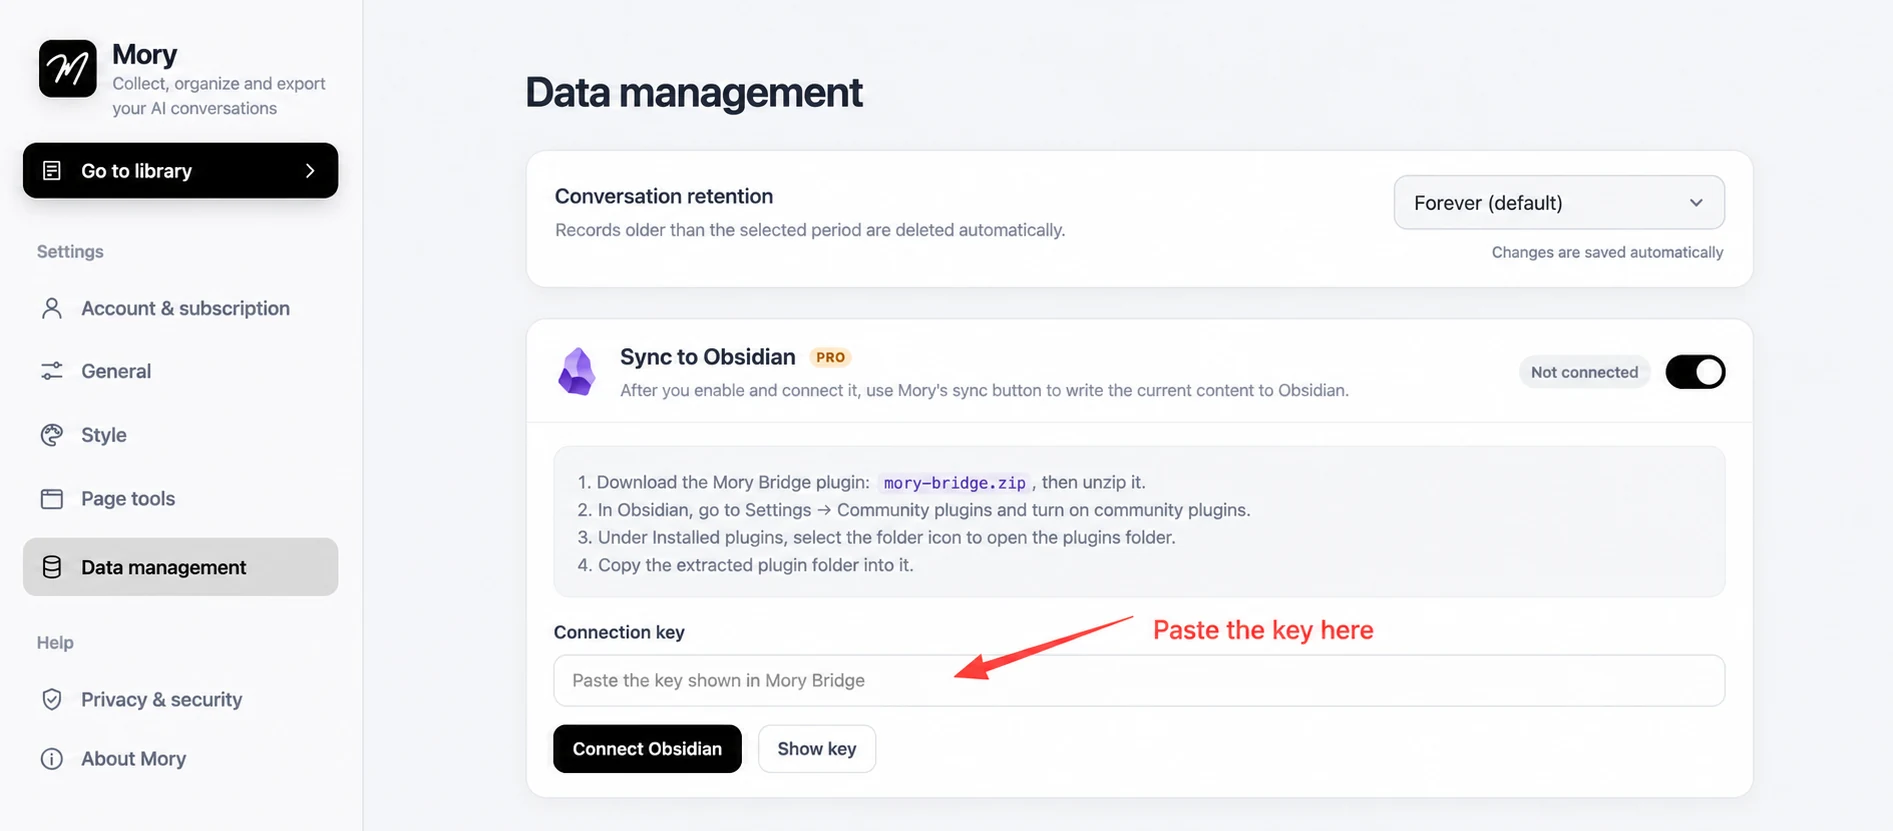The height and width of the screenshot is (831, 1893).
Task: Click the library document icon
Action: pos(52,171)
